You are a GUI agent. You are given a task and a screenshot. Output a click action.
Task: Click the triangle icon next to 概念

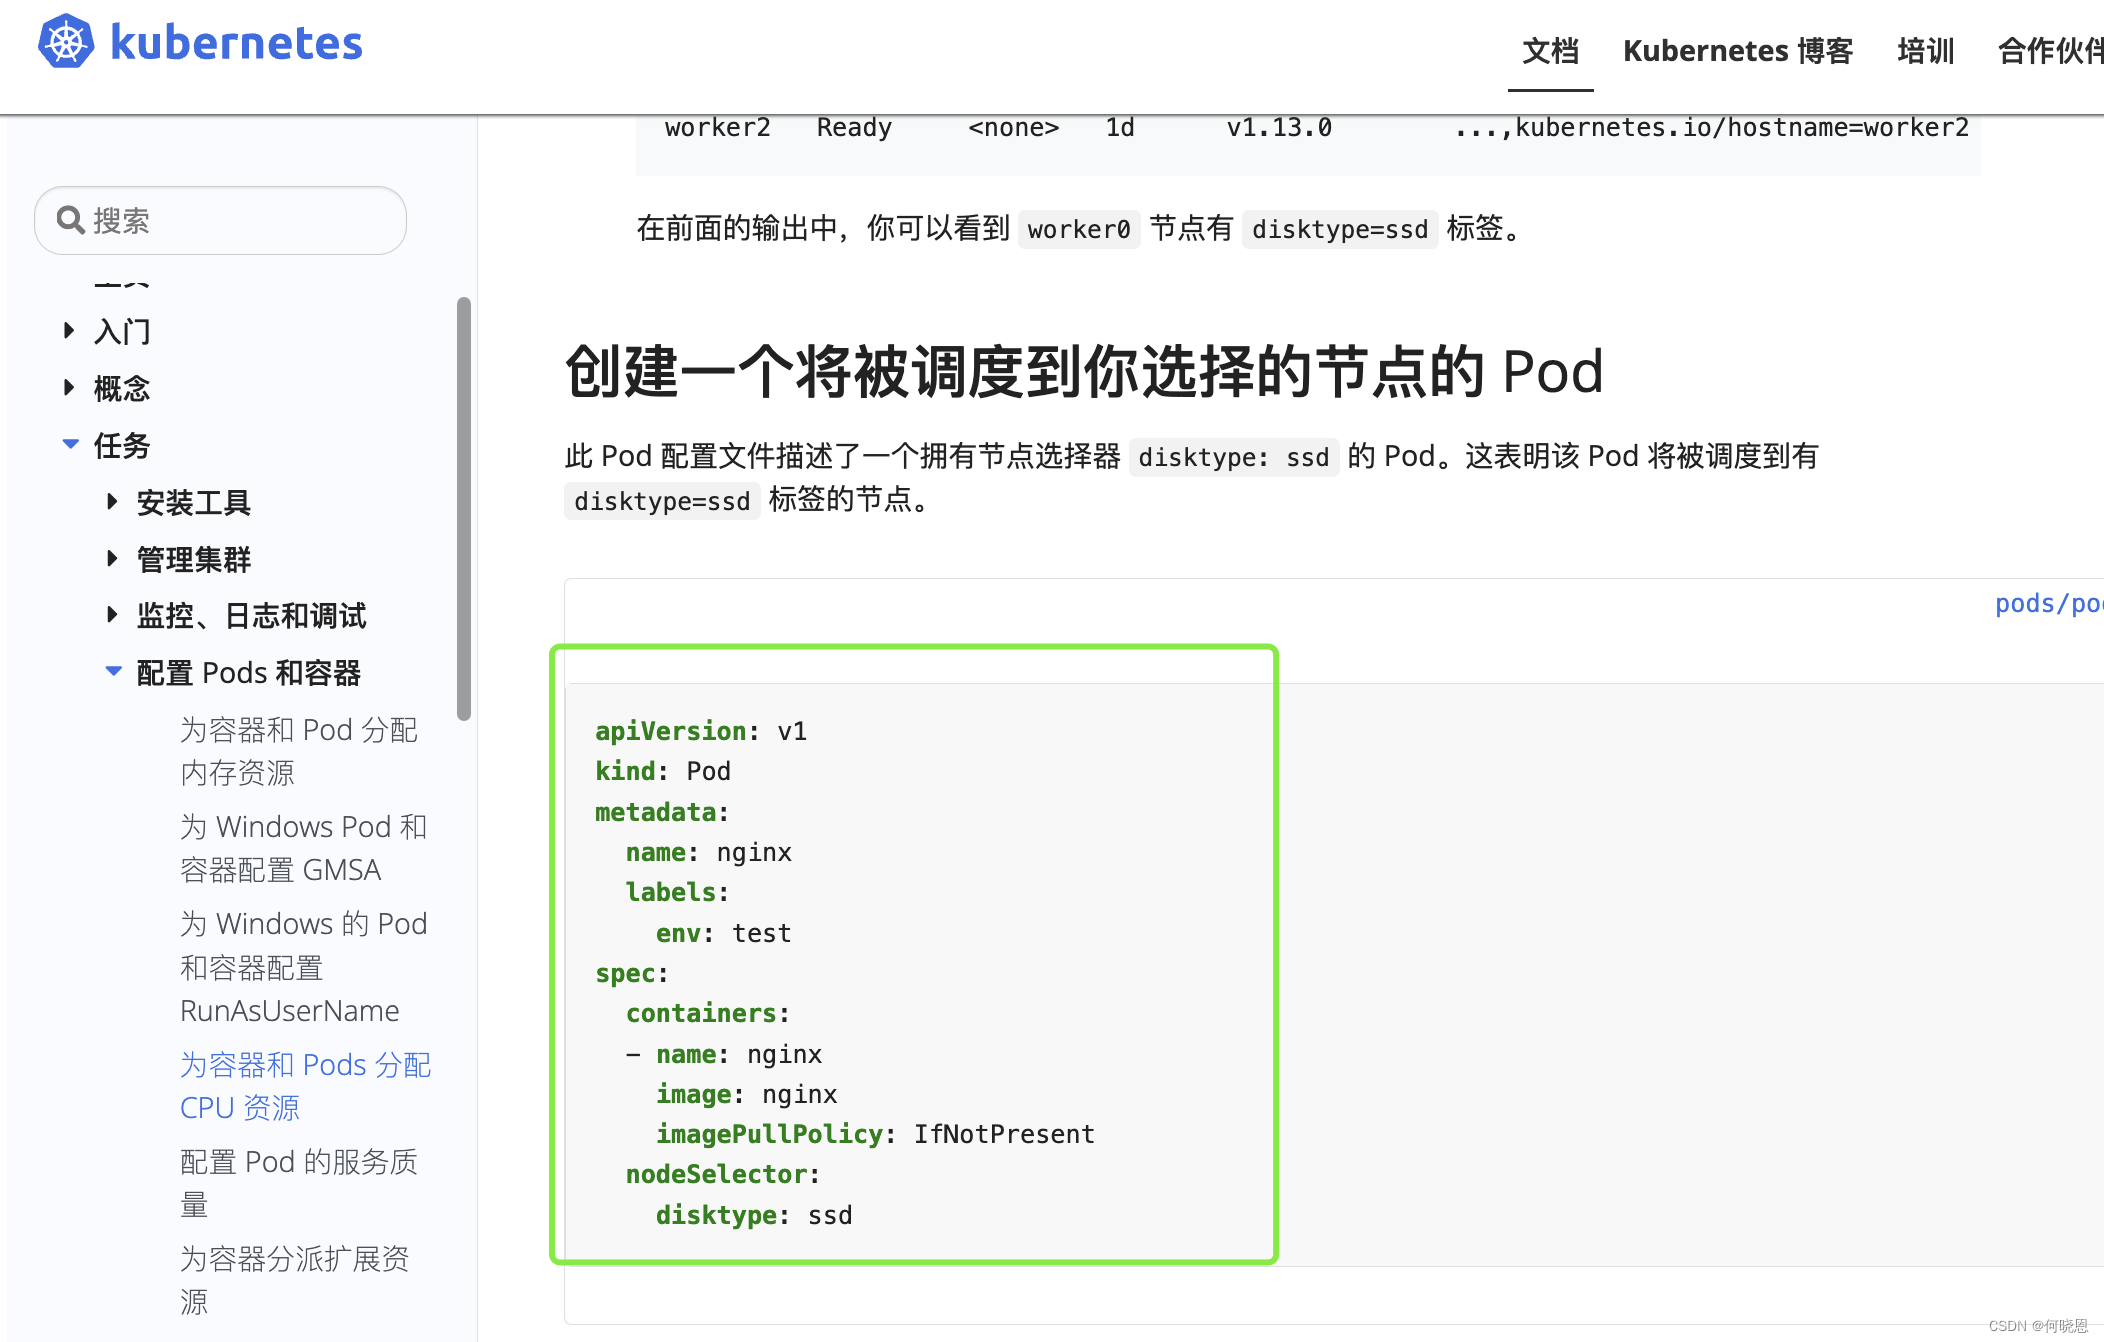68,388
